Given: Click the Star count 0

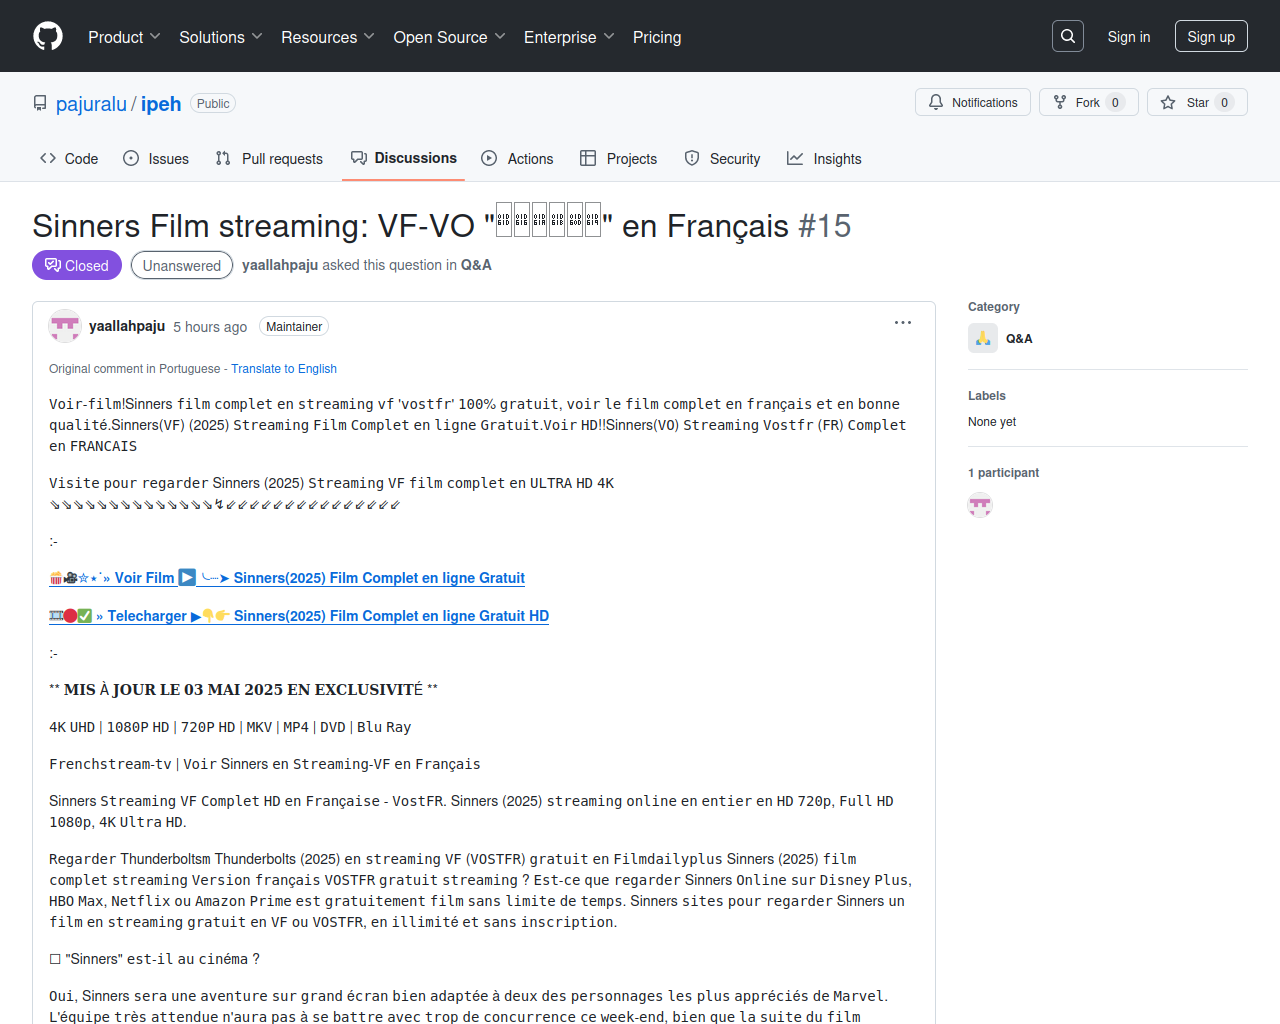Looking at the screenshot, I should pos(1224,102).
